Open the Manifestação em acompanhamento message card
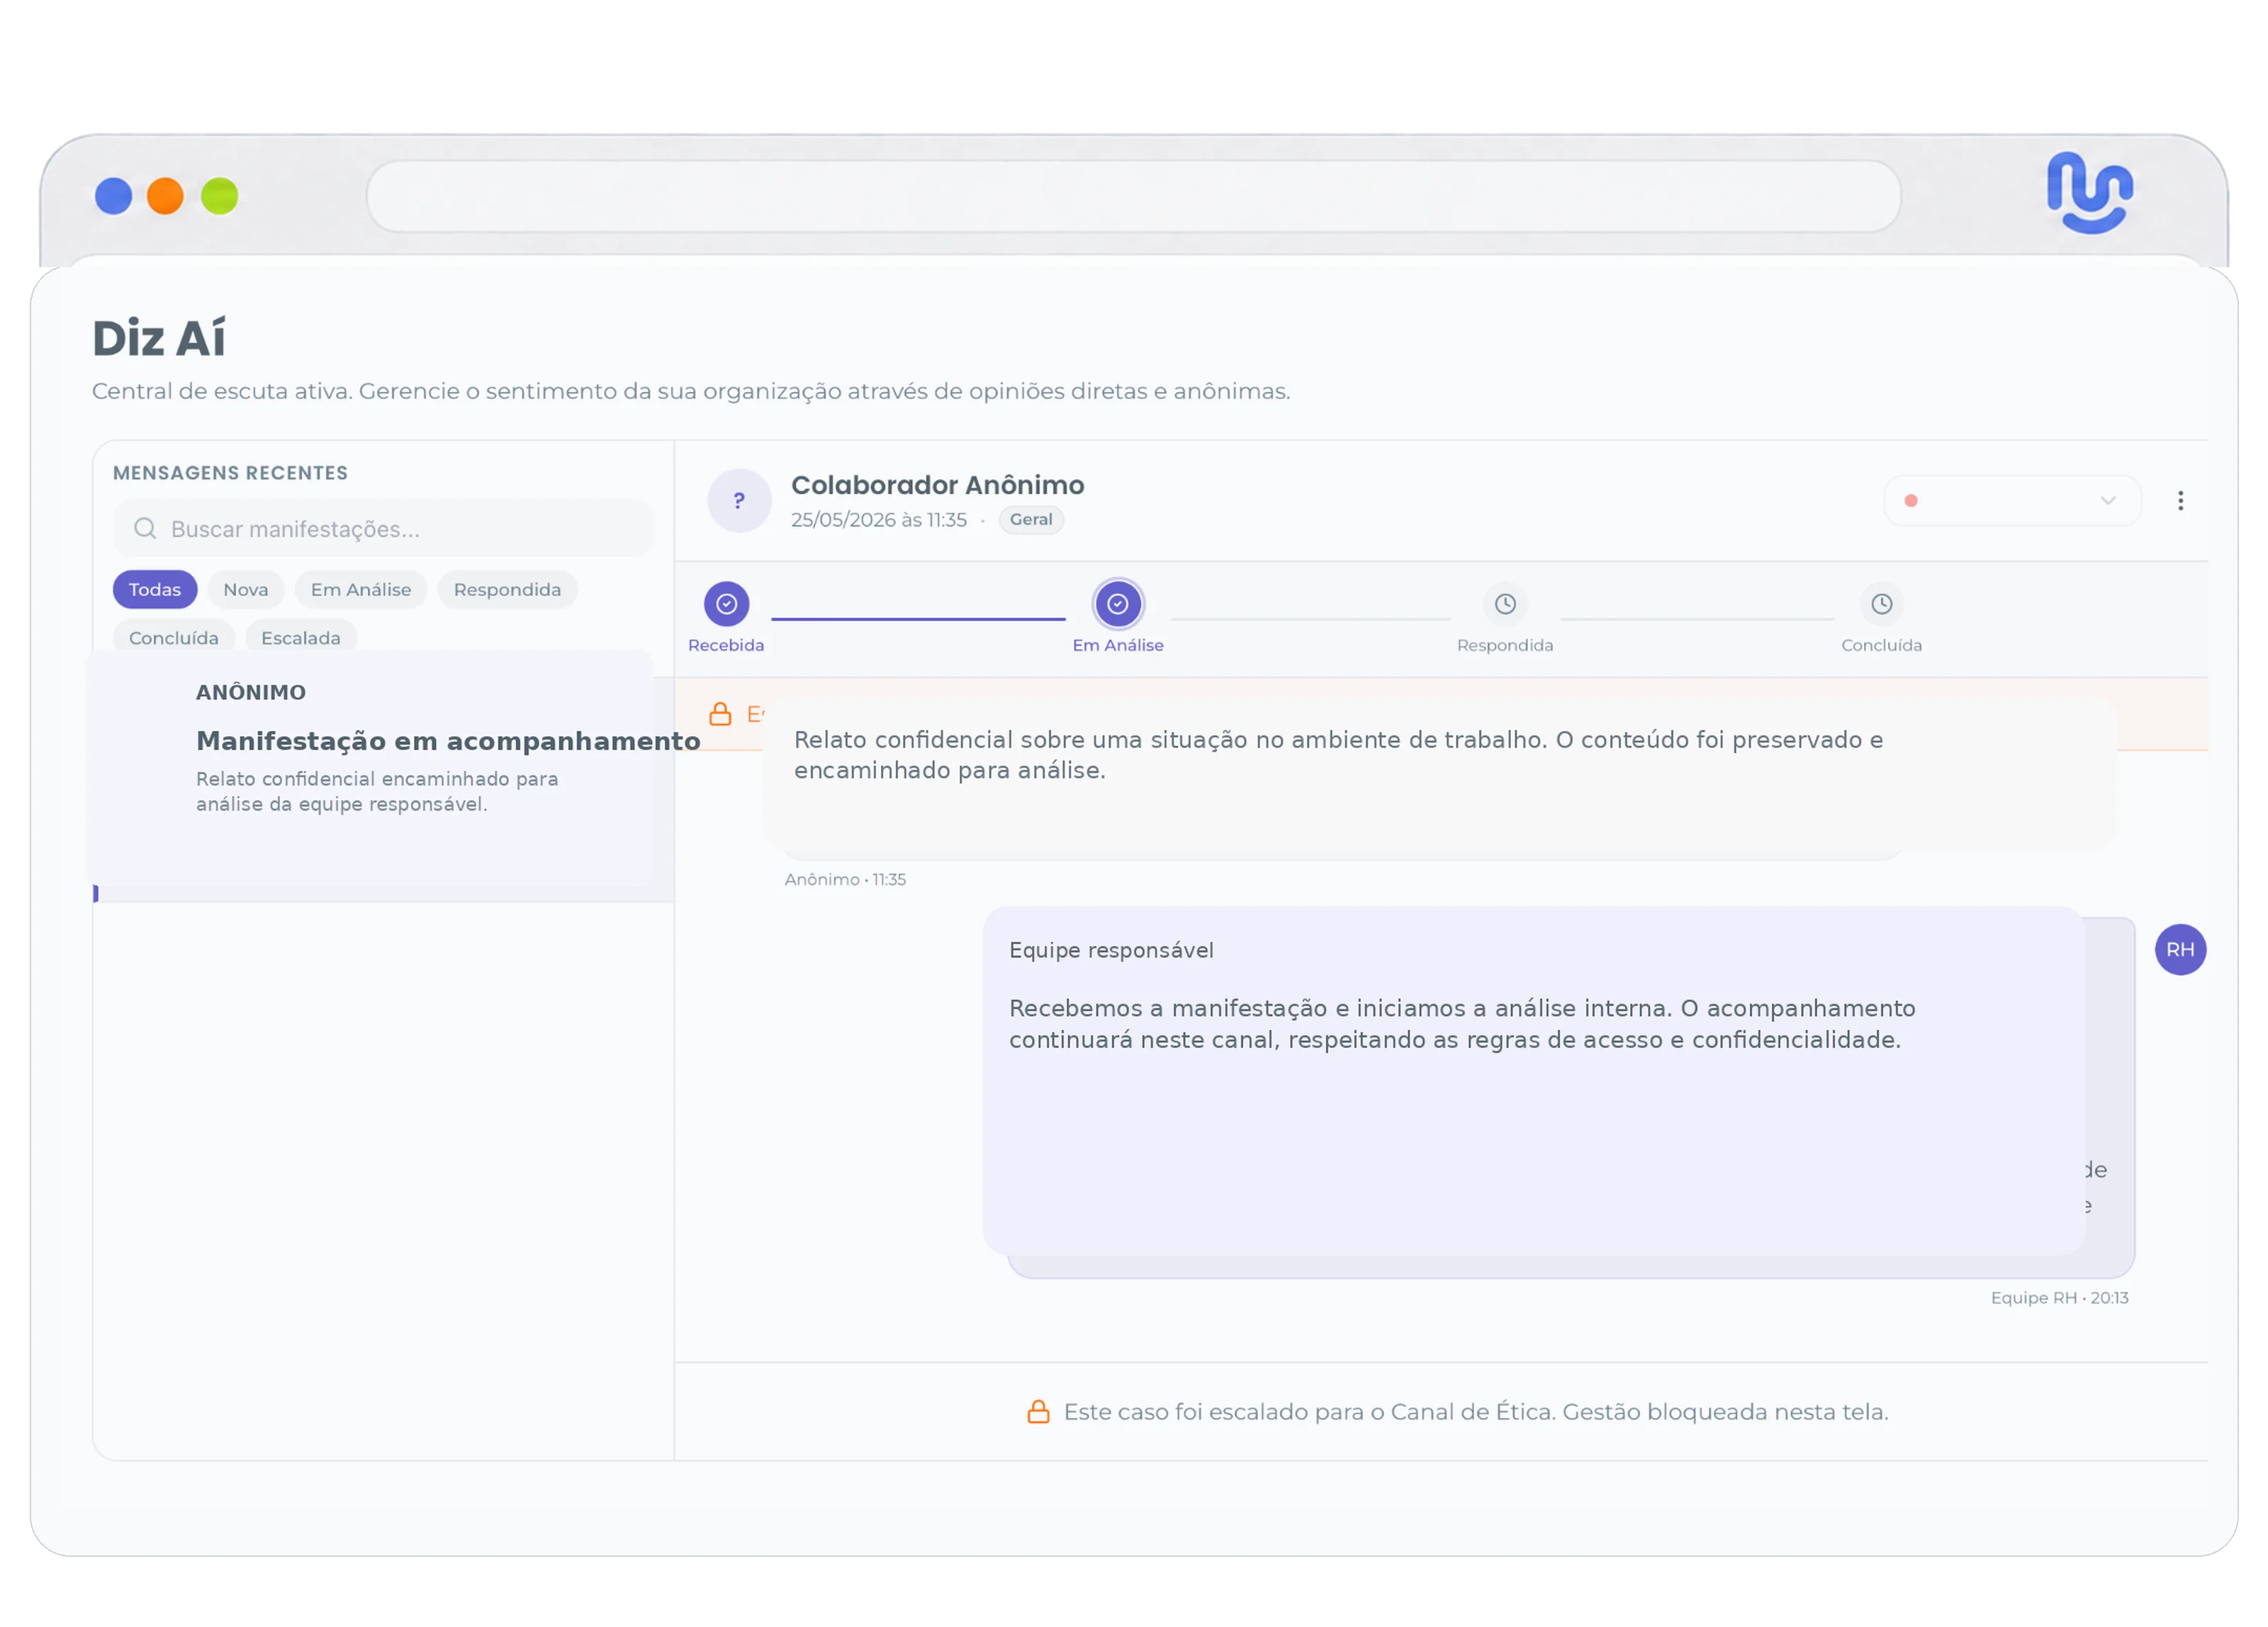Viewport: 2268px width, 1627px height. coord(370,767)
